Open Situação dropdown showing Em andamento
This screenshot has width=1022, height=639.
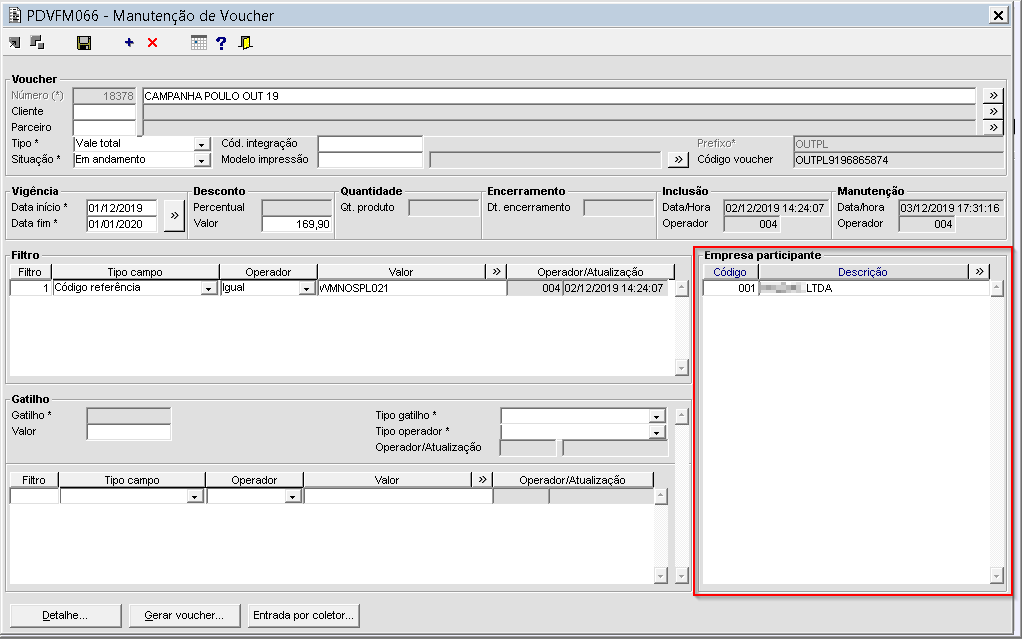pos(202,160)
